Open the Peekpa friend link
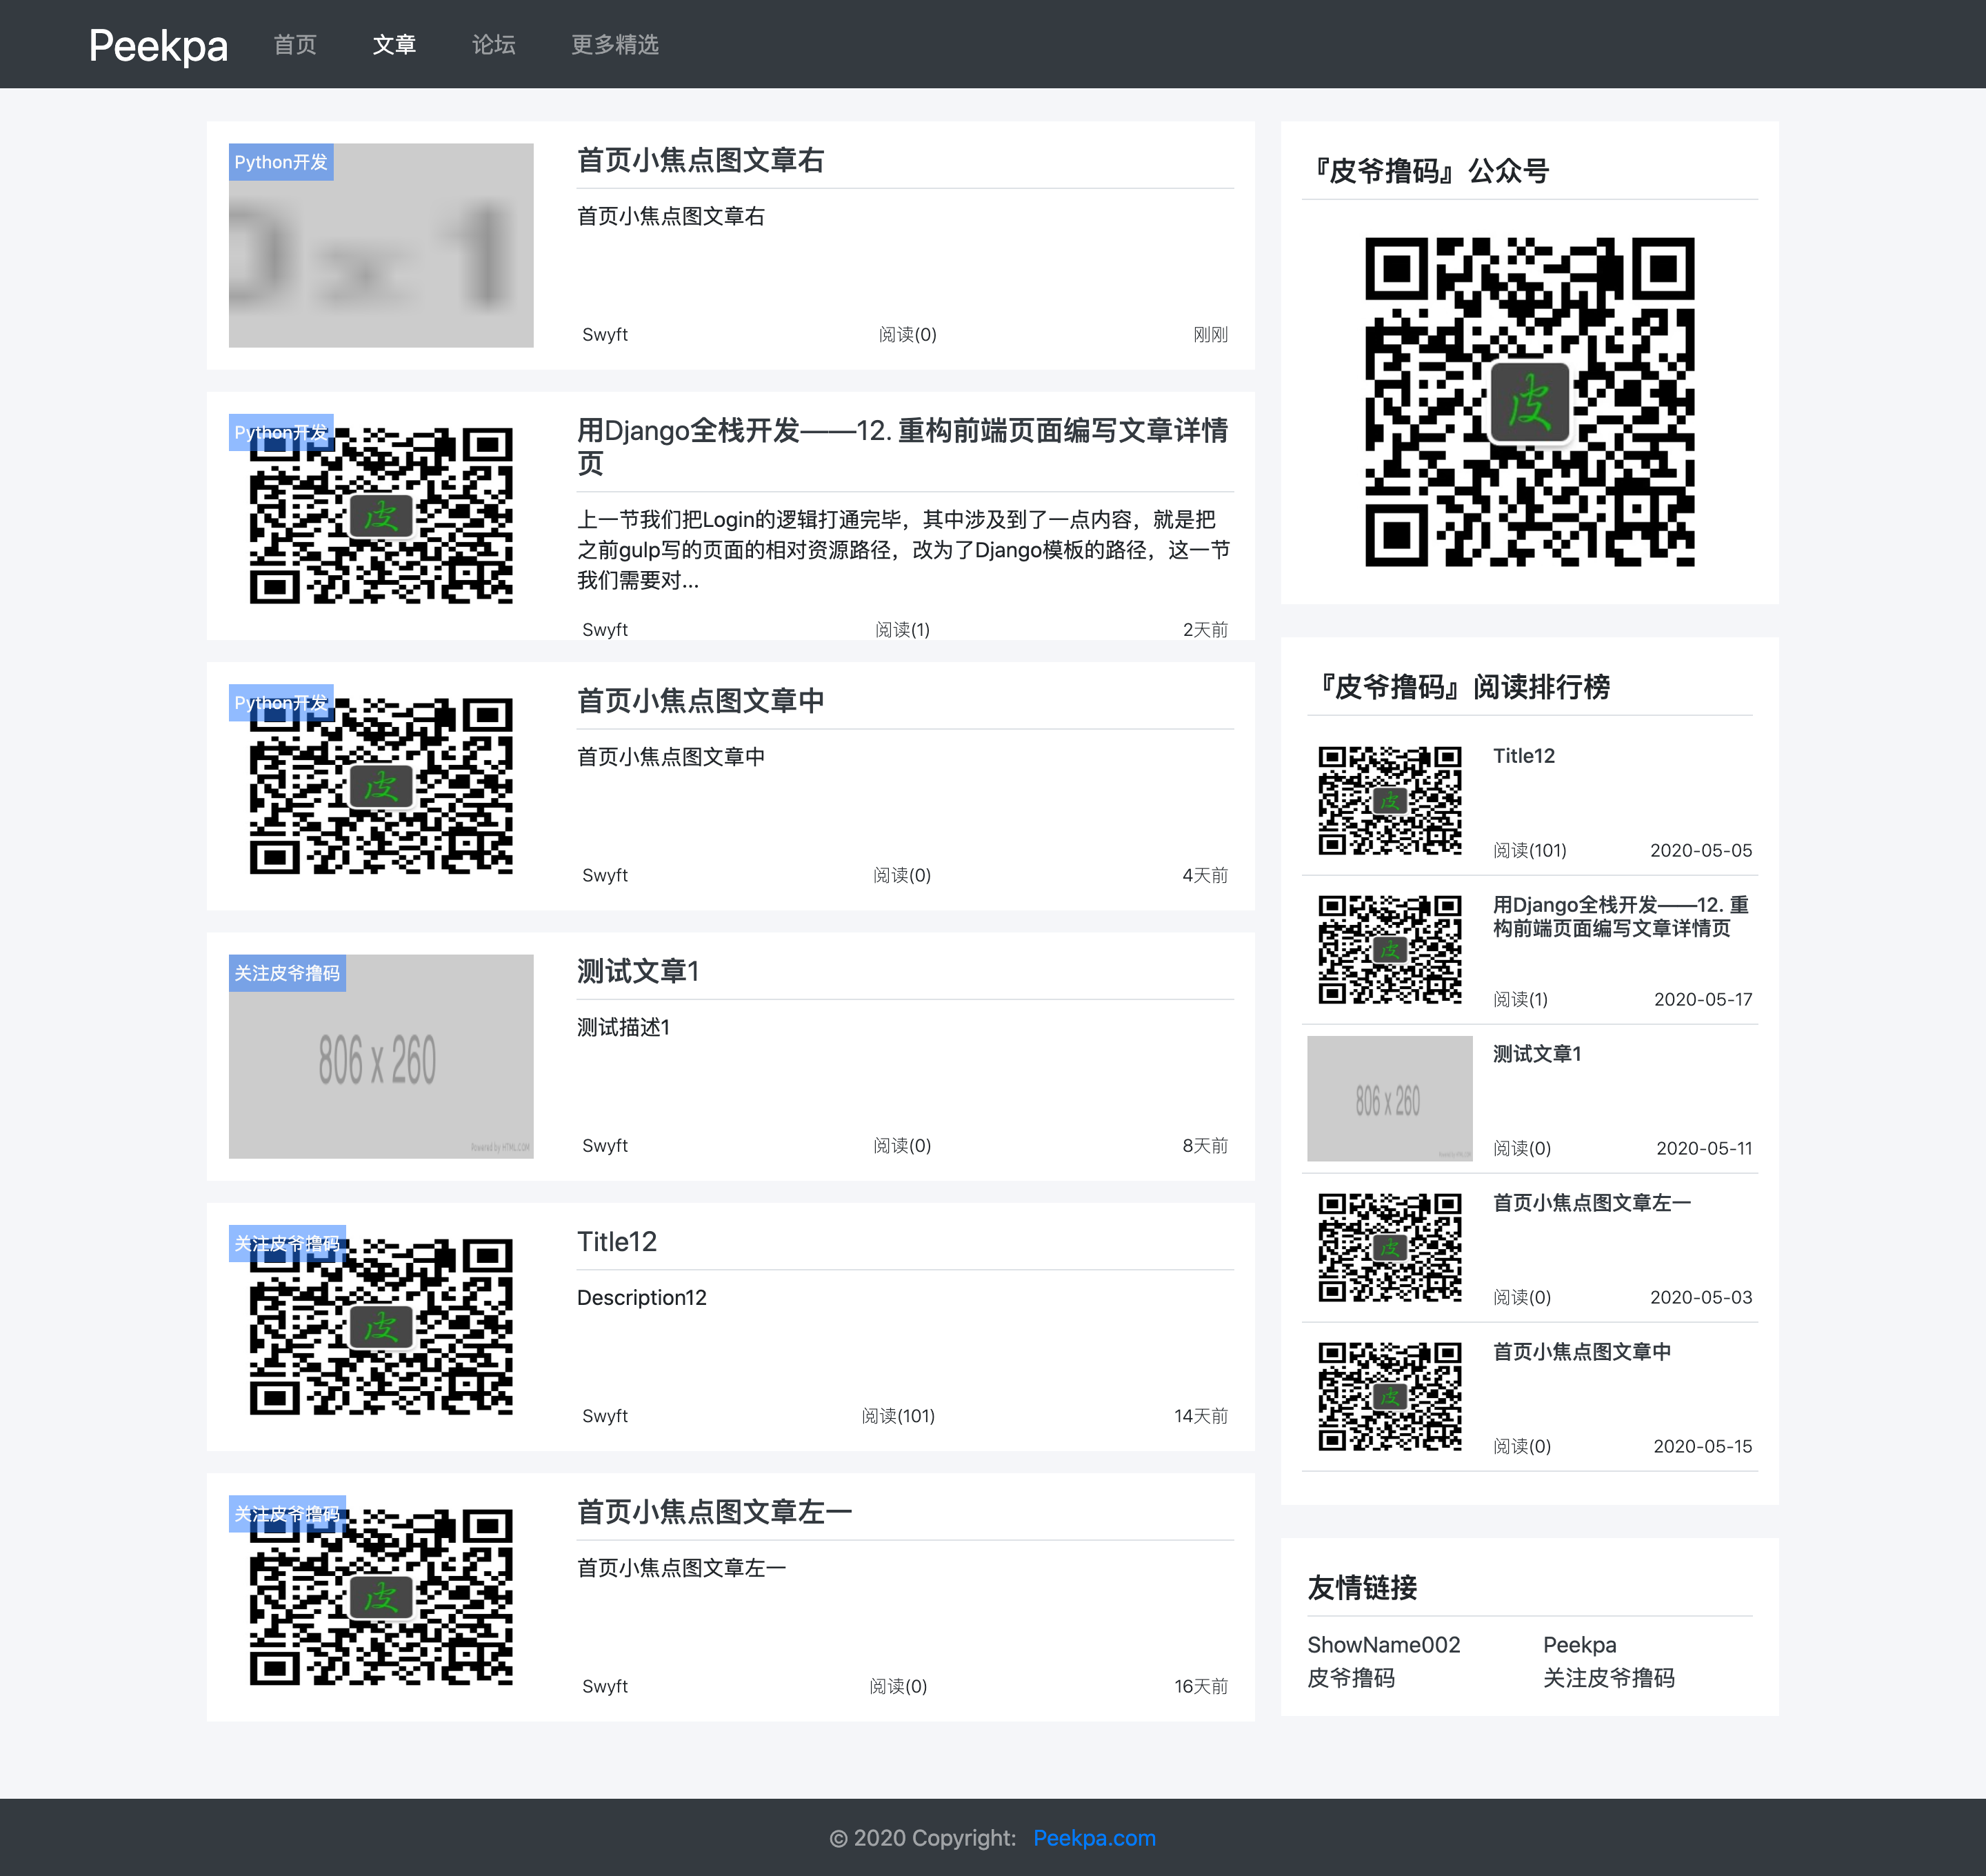This screenshot has width=1986, height=1876. coord(1580,1645)
